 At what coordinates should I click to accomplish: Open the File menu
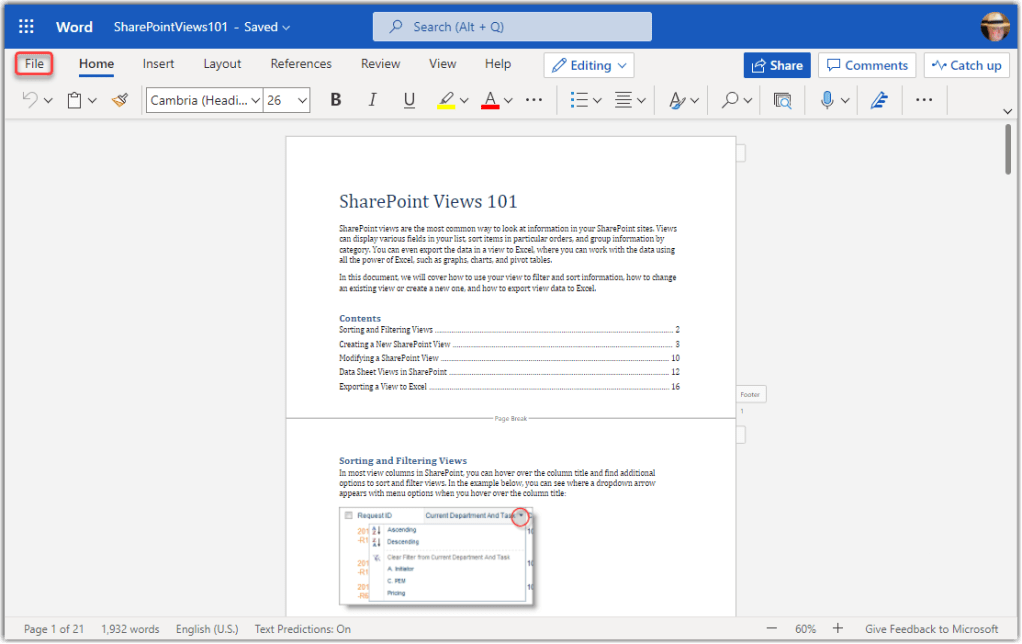(x=34, y=64)
